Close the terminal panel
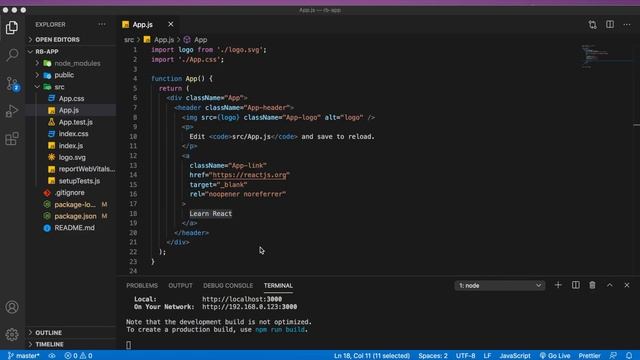640x360 pixels. pyautogui.click(x=627, y=285)
